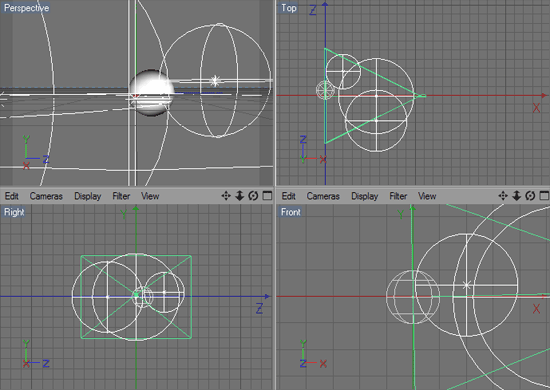Click the Front viewport label
Viewport: 550px width, 390px height.
(290, 212)
